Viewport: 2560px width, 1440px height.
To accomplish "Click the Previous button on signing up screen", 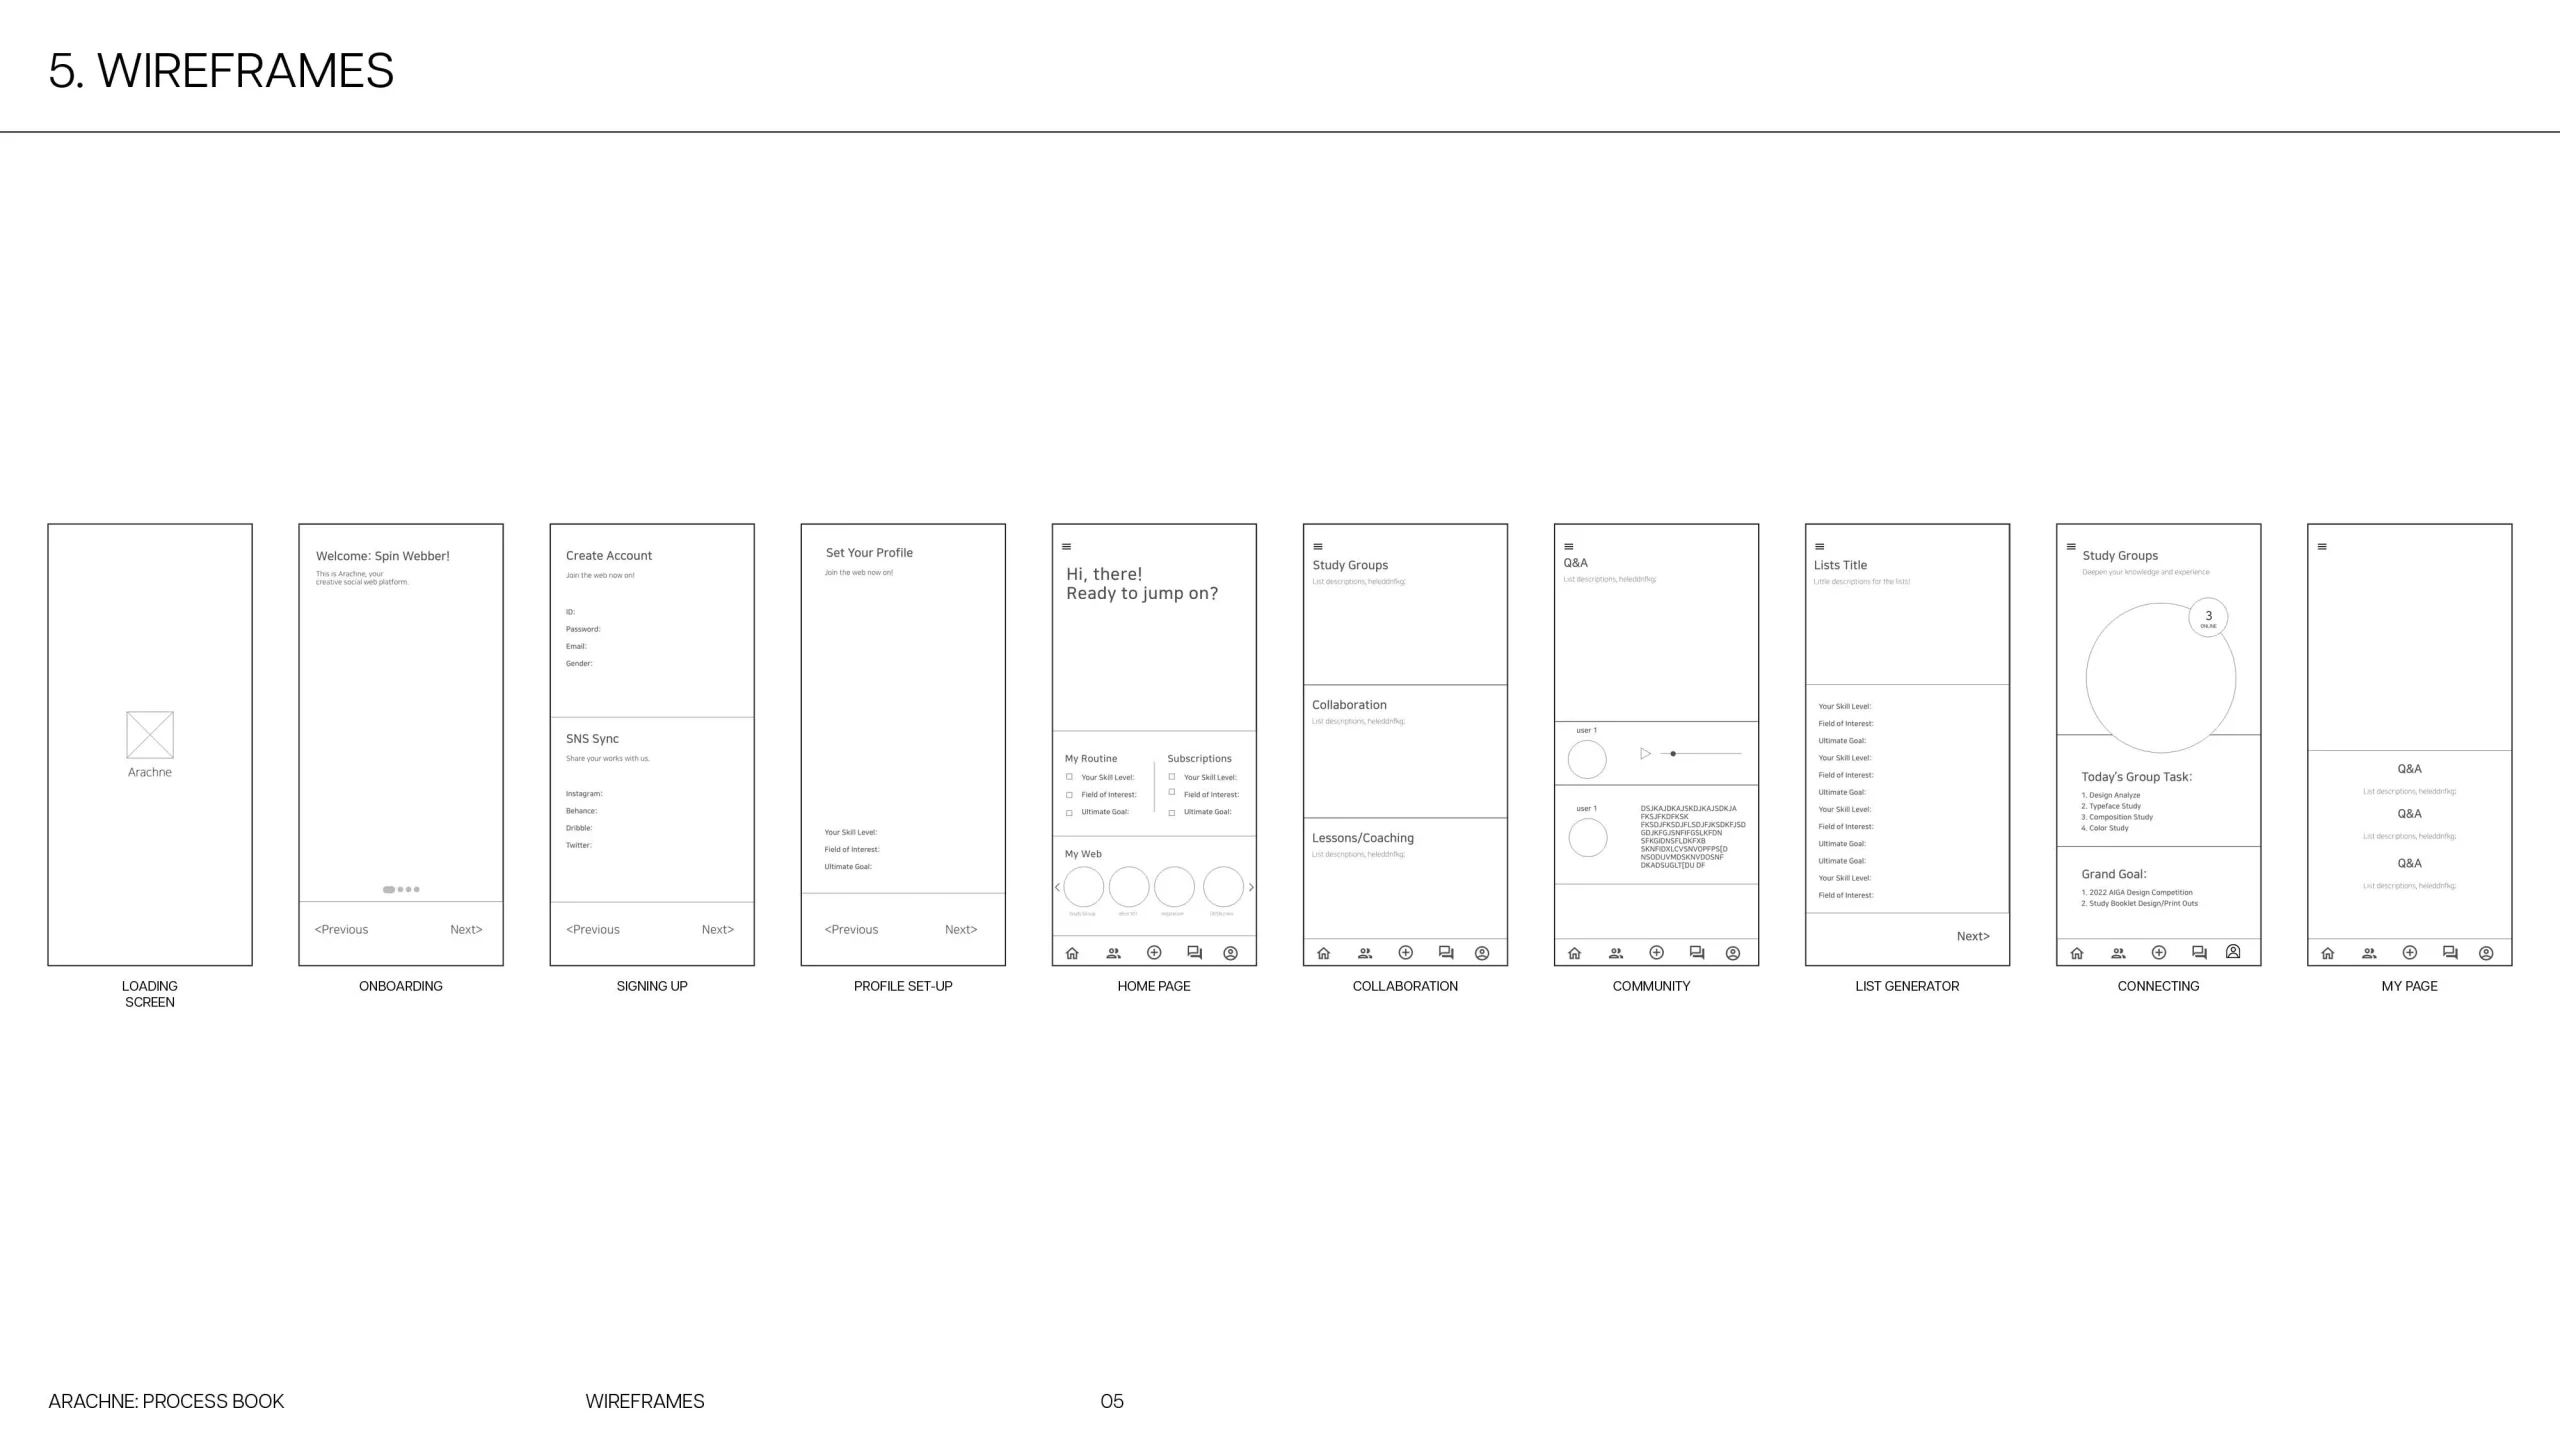I will tap(593, 928).
